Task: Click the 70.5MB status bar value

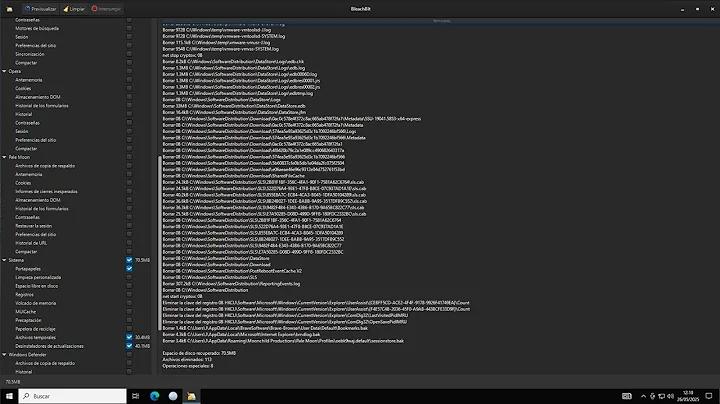Action: (x=13, y=382)
